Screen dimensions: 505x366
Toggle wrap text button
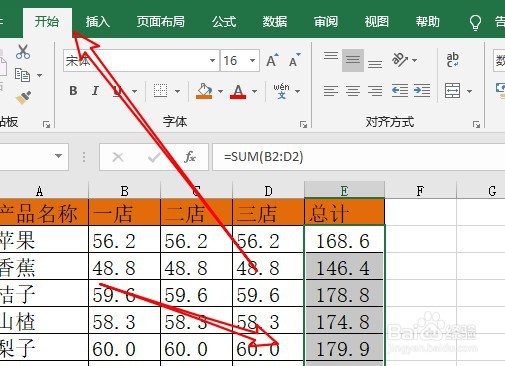[453, 60]
